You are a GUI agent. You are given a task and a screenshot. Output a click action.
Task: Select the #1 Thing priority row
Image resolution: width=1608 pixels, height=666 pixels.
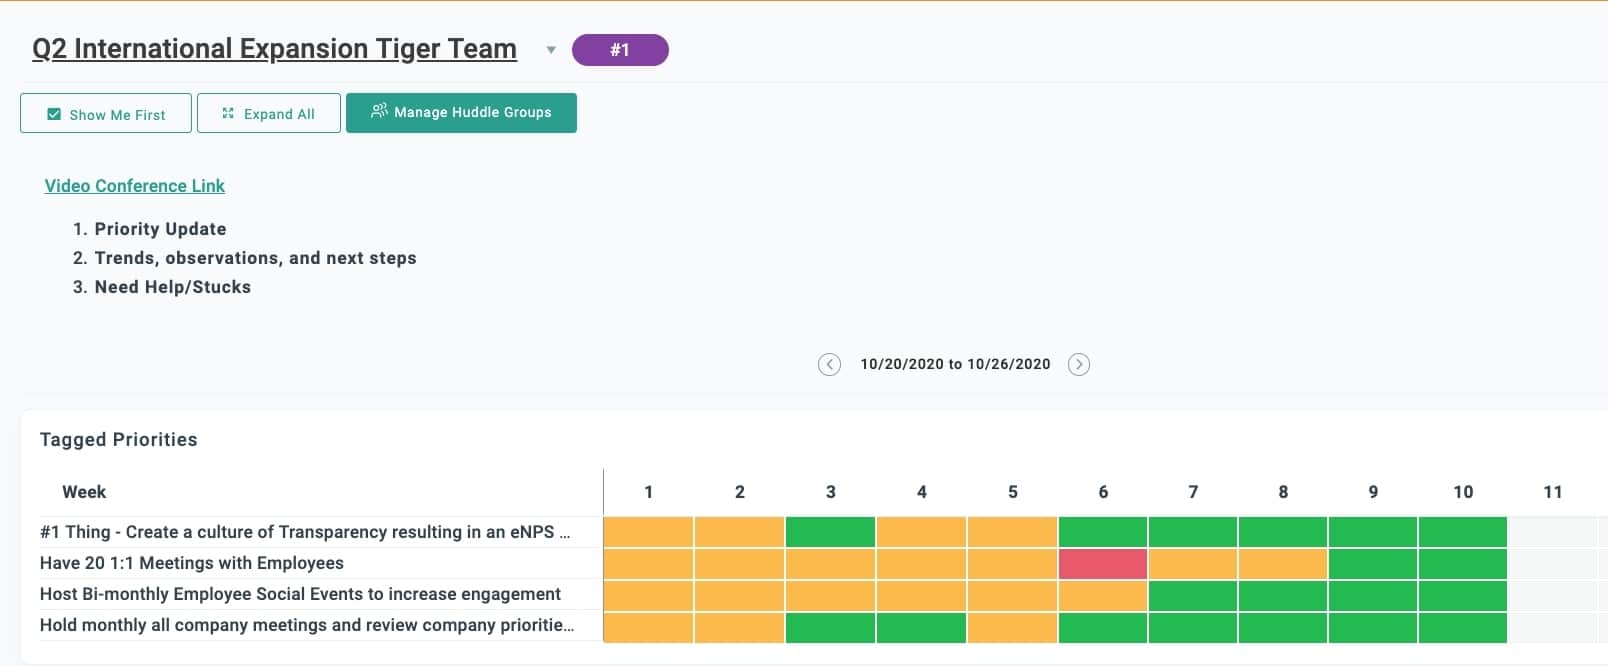305,532
